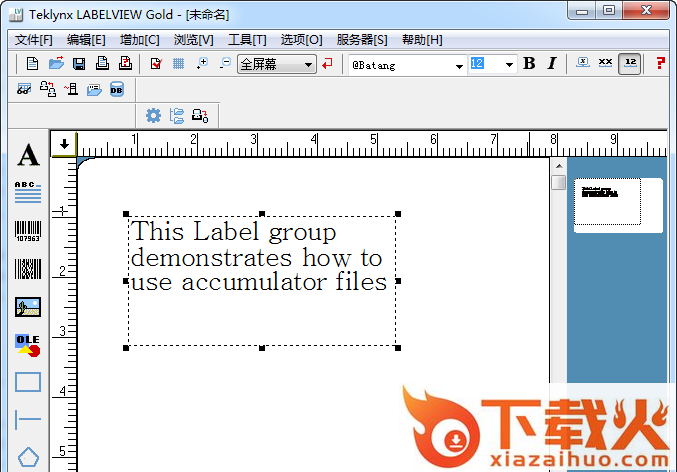Click the XX text style icon

605,63
